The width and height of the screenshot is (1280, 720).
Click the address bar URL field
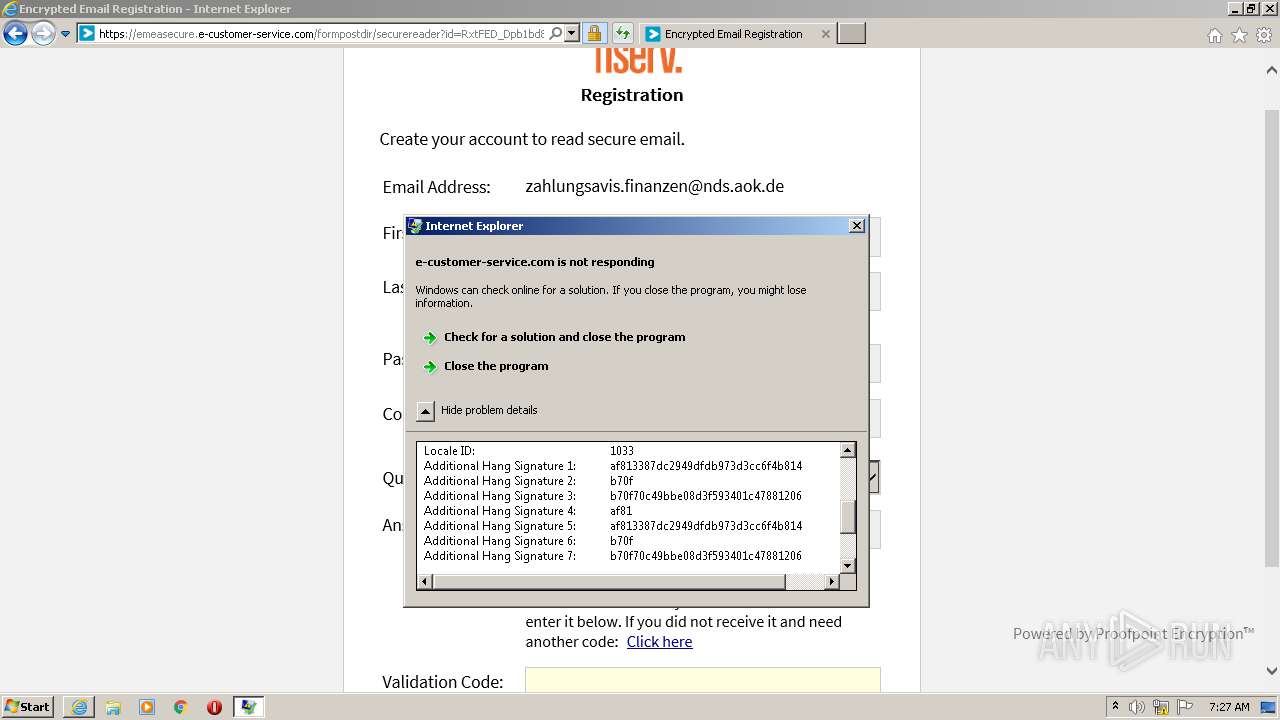tap(320, 33)
